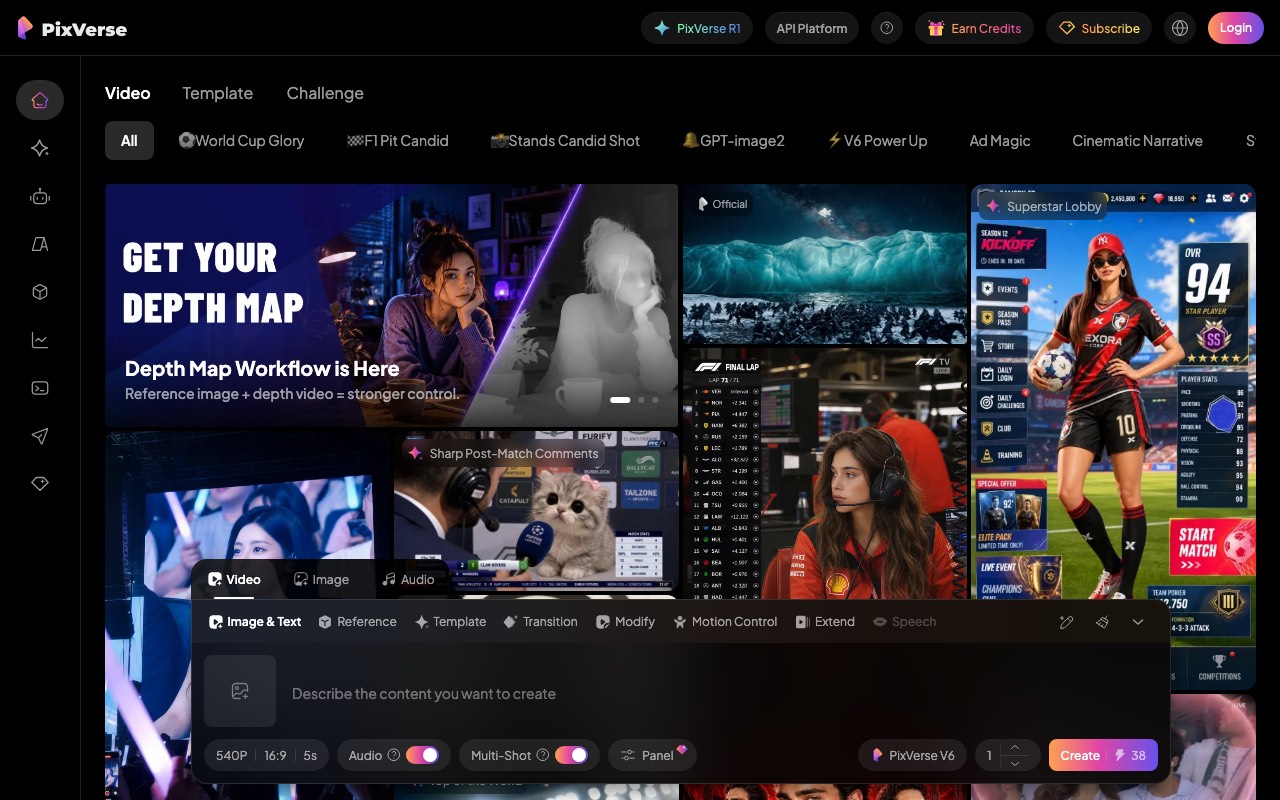Click the paper plane icon in sidebar
This screenshot has height=800, width=1280.
click(x=40, y=436)
